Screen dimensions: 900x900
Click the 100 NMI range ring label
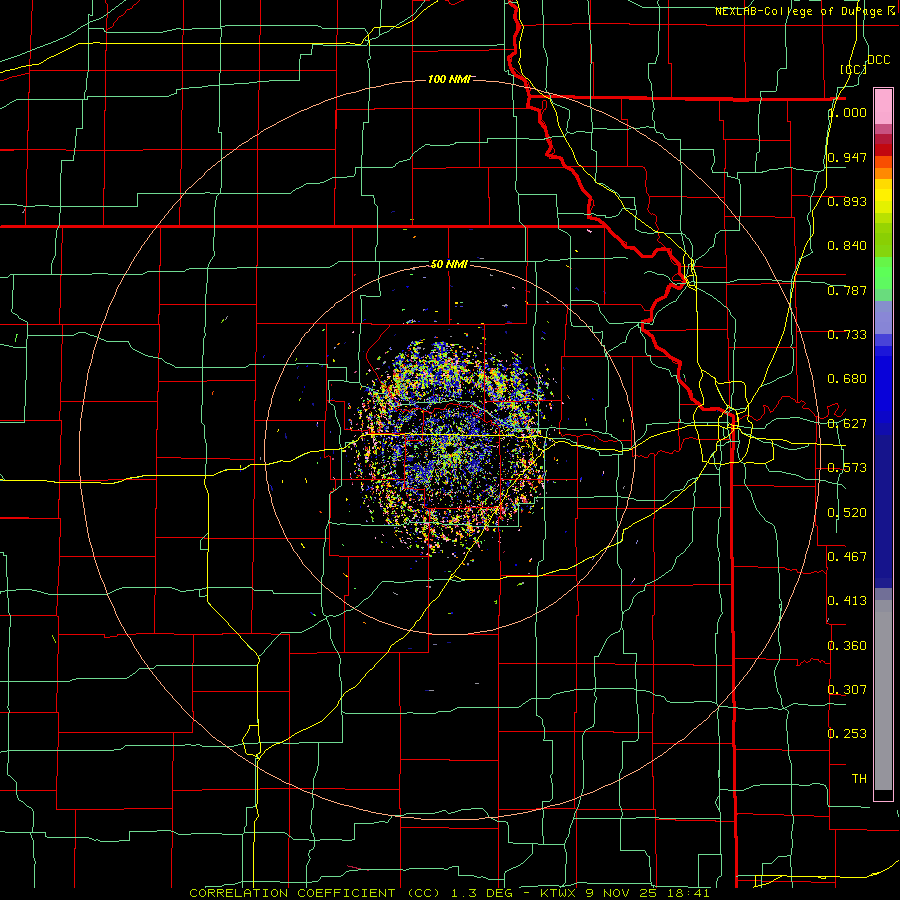click(x=449, y=79)
